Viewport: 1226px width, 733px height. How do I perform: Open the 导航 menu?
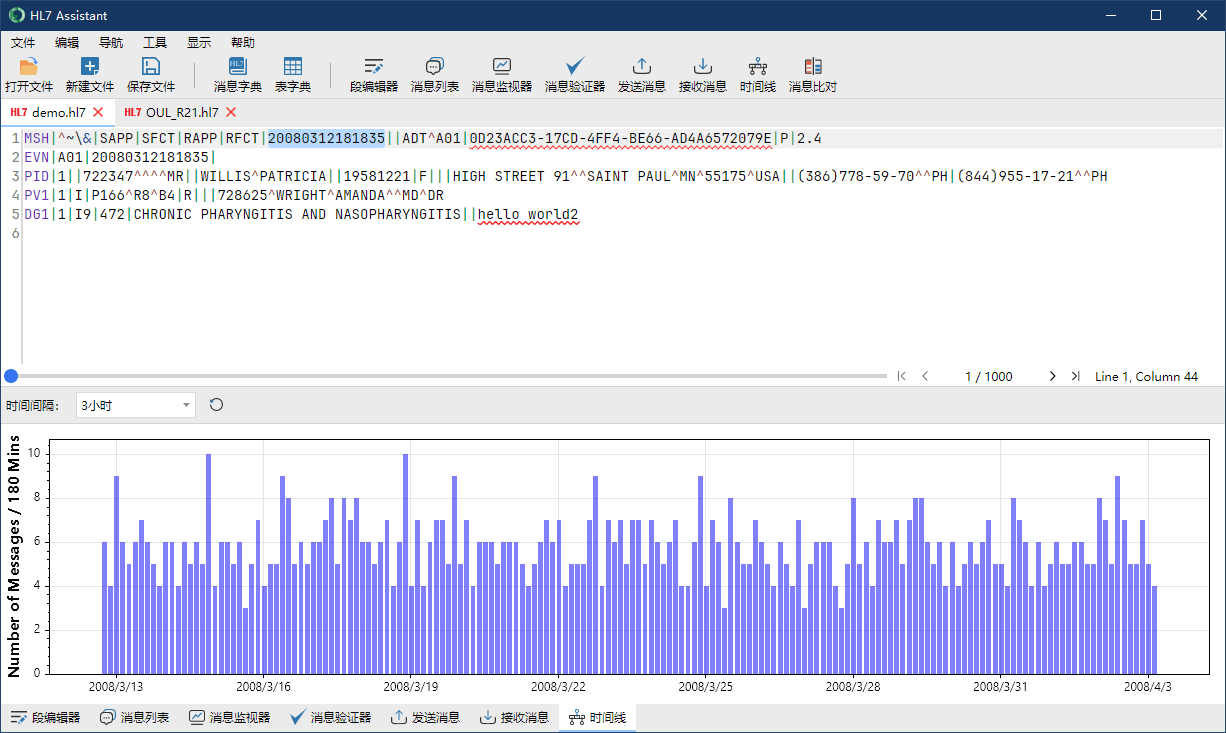coord(111,43)
